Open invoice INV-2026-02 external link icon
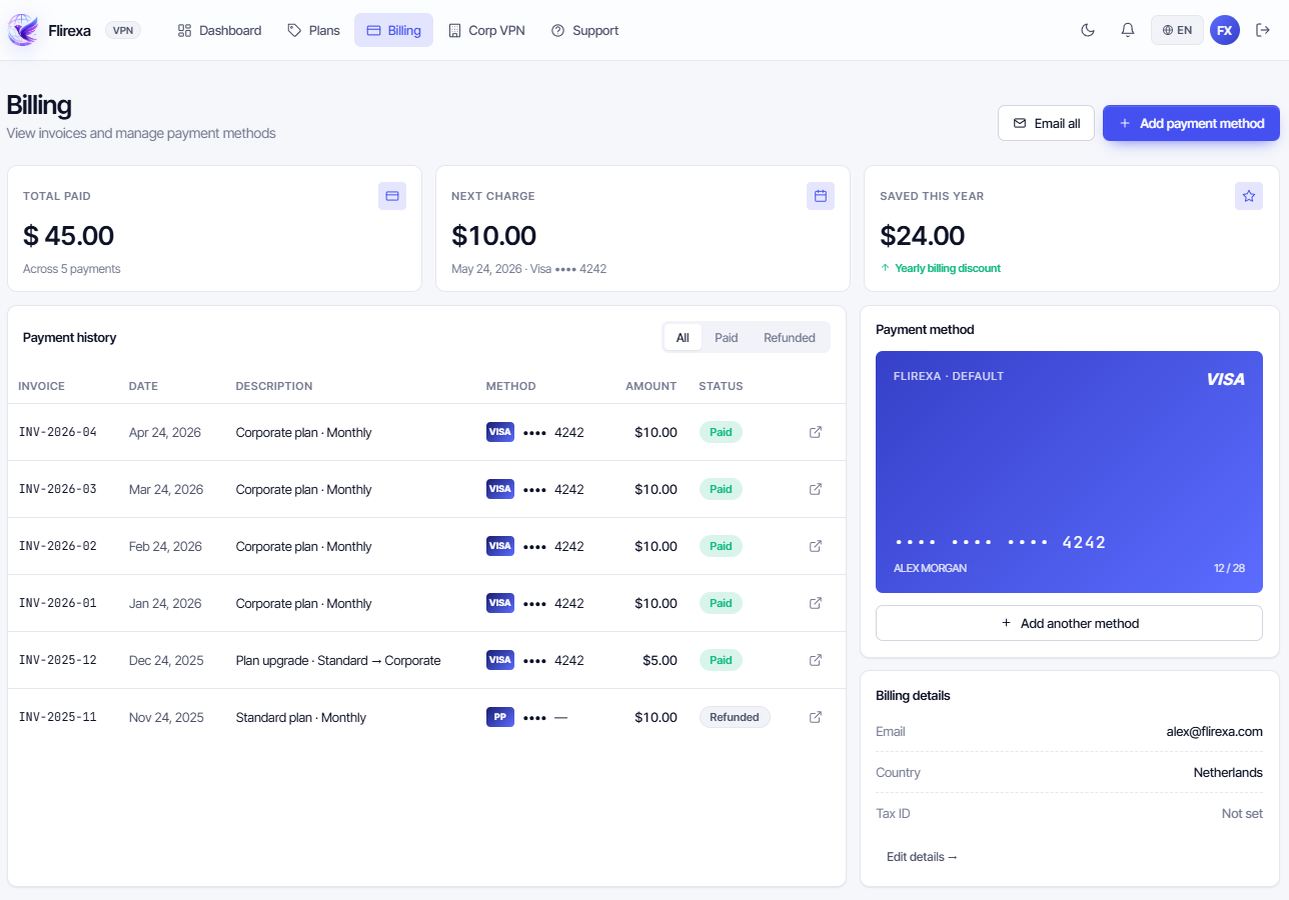This screenshot has width=1289, height=900. tap(815, 546)
